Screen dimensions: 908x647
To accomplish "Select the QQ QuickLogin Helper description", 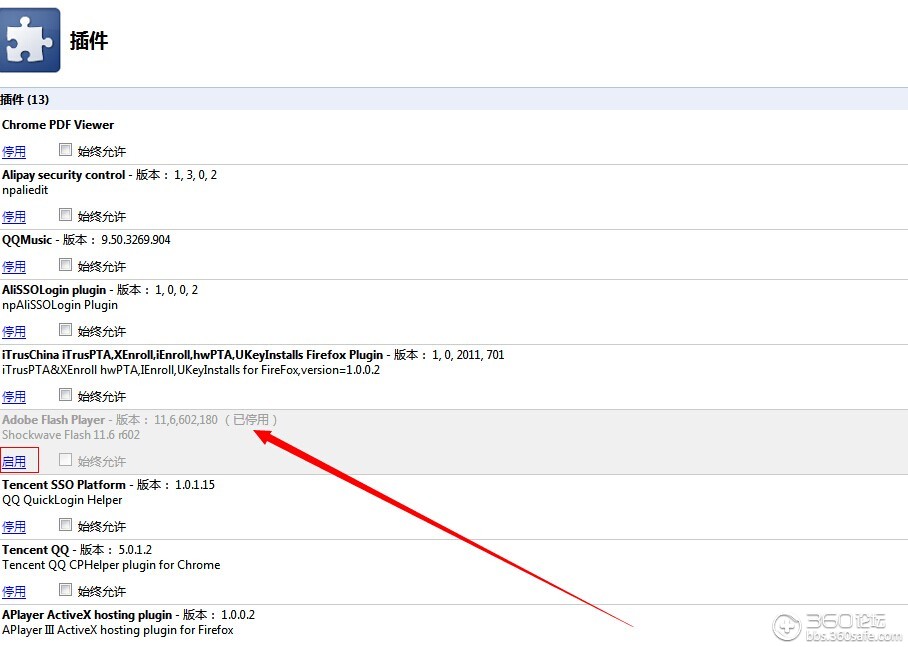I will [62, 499].
